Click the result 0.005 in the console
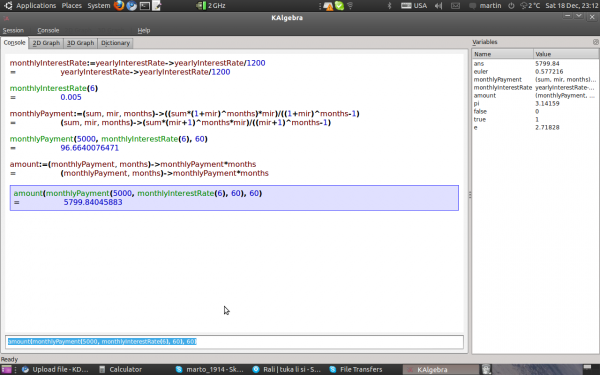The height and width of the screenshot is (375, 600). (71, 97)
